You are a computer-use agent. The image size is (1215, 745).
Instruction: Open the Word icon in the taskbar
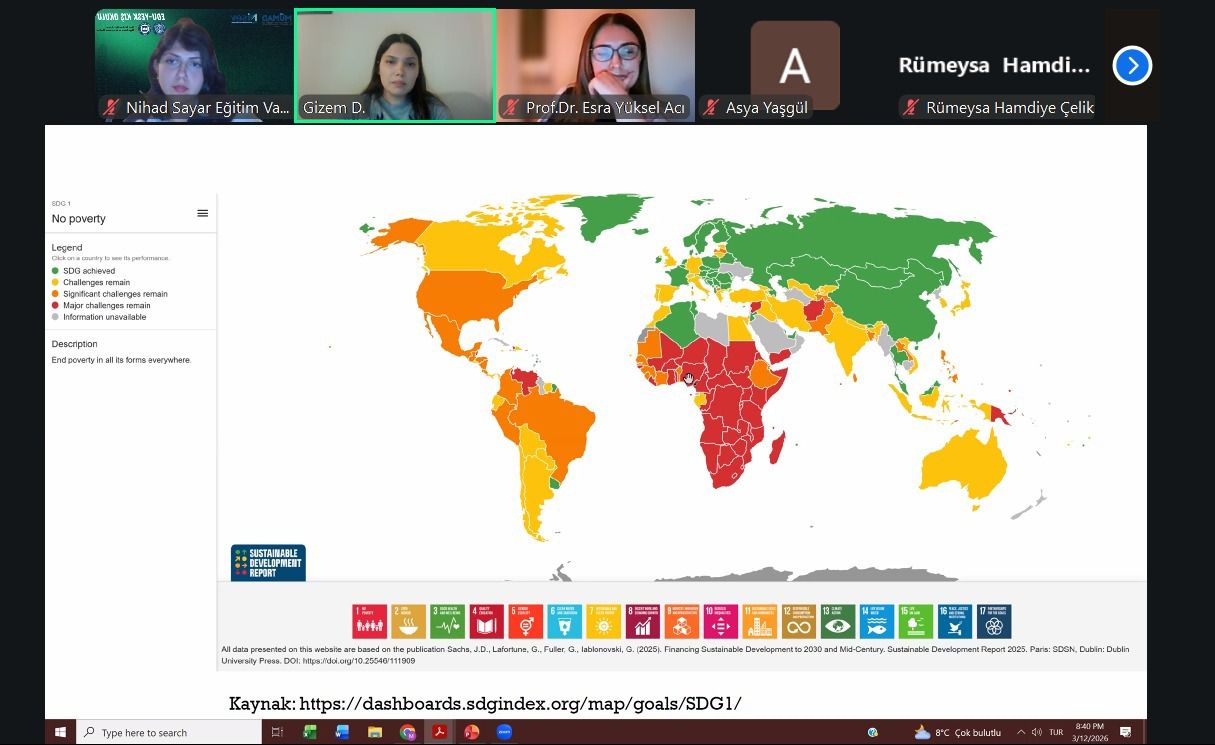point(342,732)
